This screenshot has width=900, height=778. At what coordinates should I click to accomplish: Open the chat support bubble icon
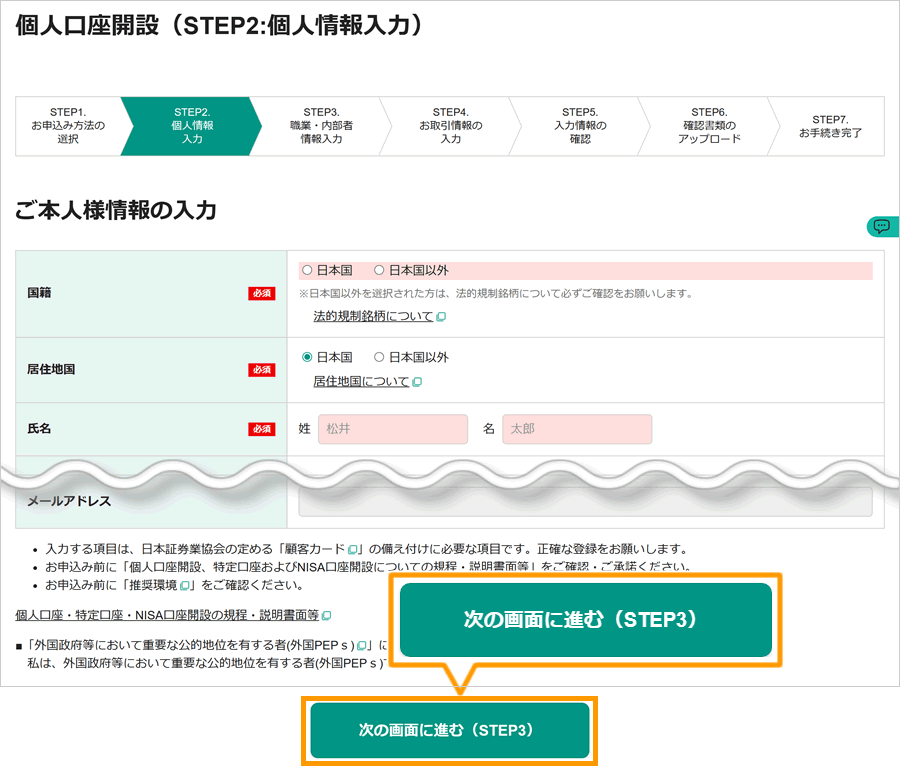tap(881, 226)
